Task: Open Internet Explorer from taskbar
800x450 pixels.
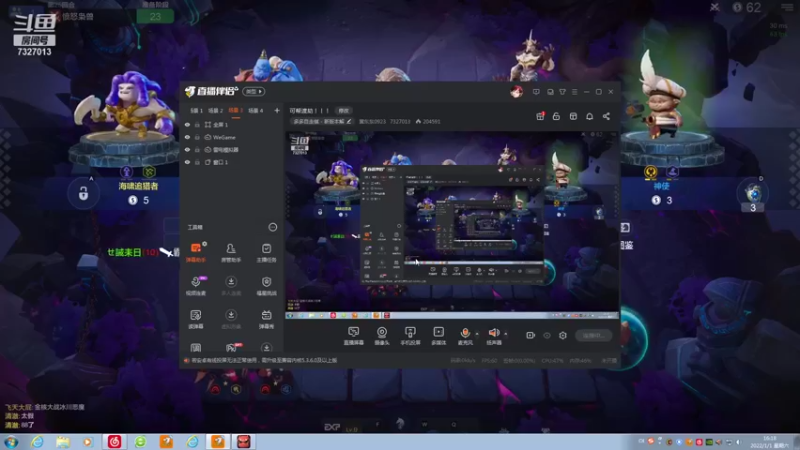Action: point(37,442)
